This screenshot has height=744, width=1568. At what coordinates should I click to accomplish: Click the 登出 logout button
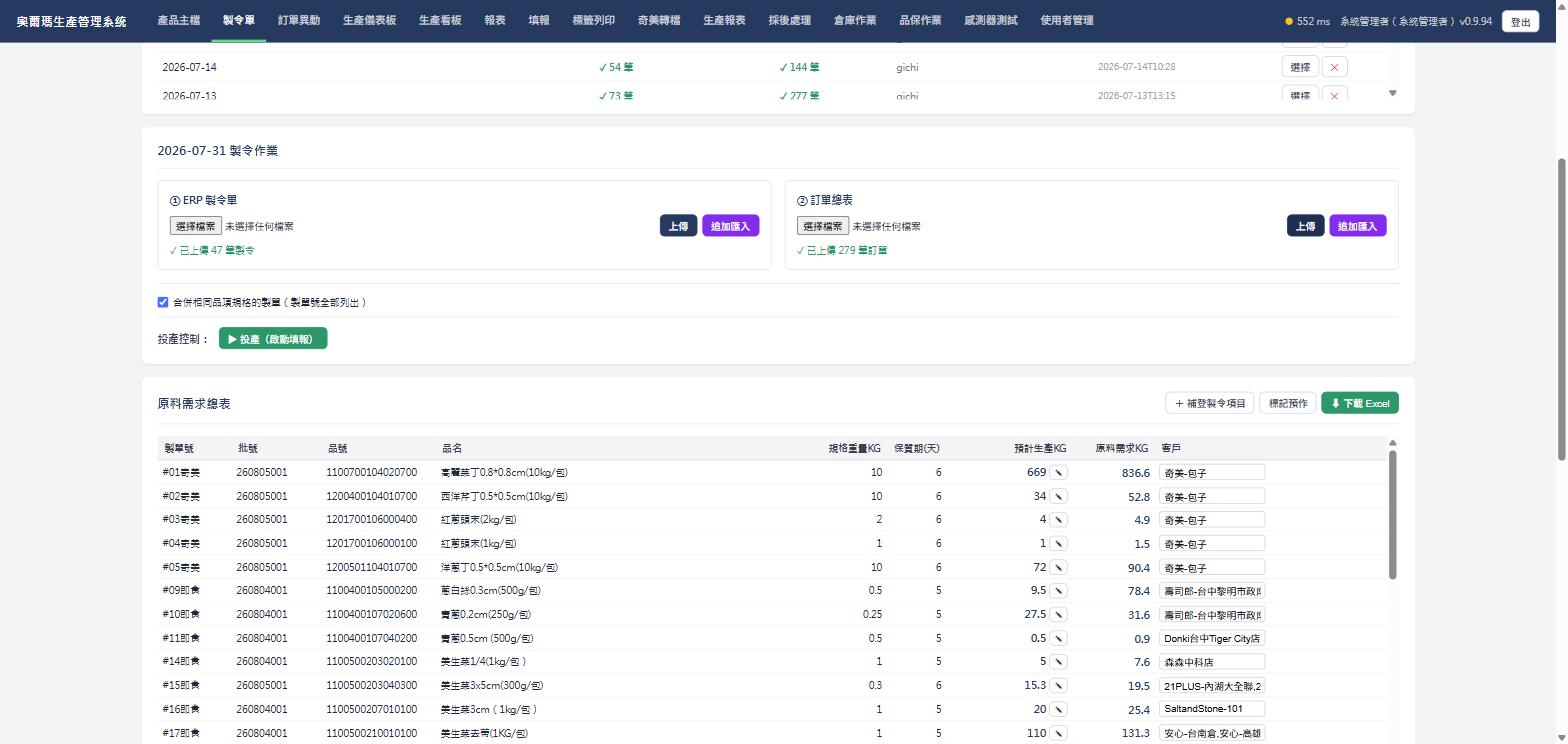tap(1520, 22)
